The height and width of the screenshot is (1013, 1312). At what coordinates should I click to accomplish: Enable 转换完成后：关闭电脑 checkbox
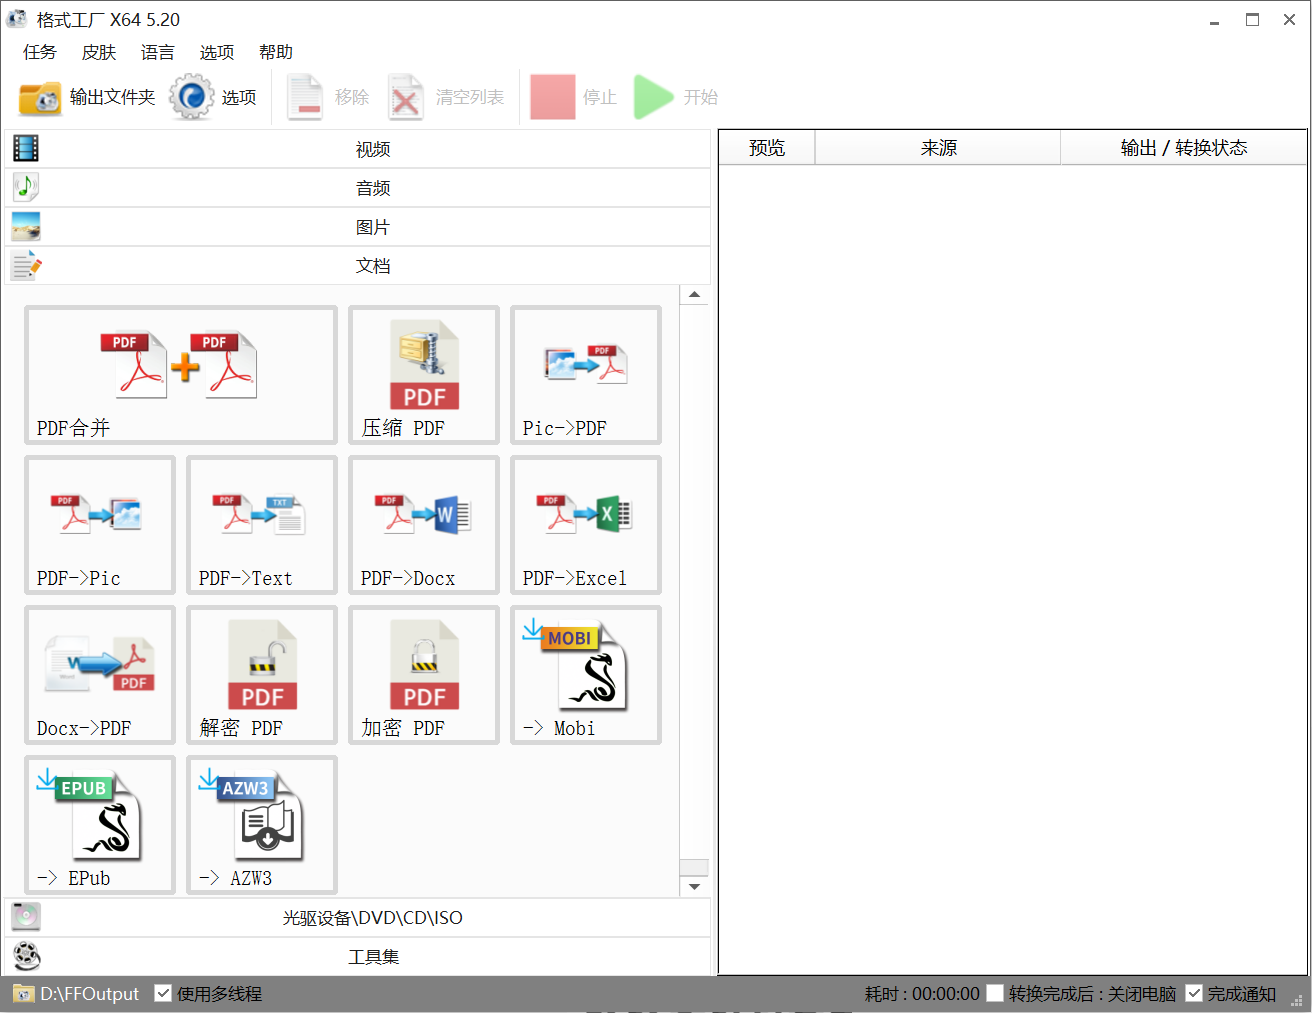995,993
